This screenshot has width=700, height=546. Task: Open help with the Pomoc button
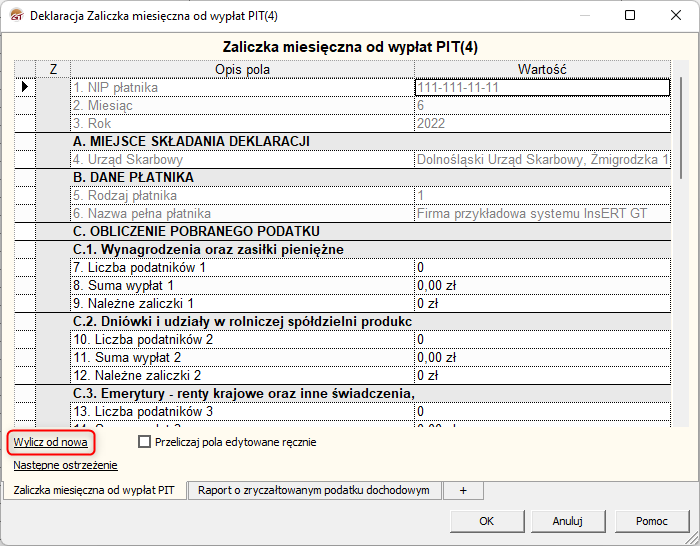point(651,521)
